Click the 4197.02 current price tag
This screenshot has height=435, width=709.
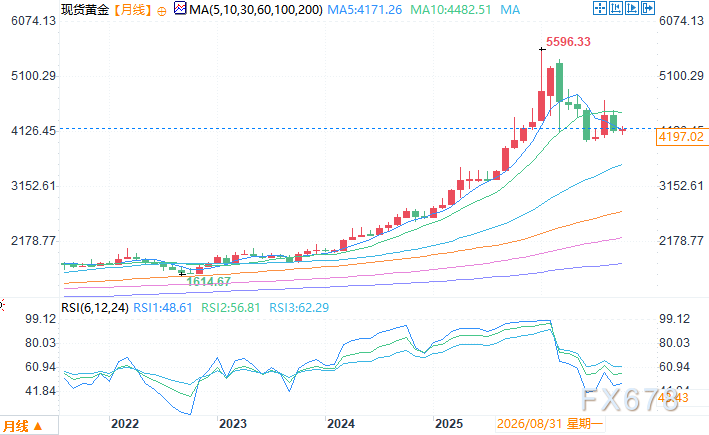[x=682, y=137]
